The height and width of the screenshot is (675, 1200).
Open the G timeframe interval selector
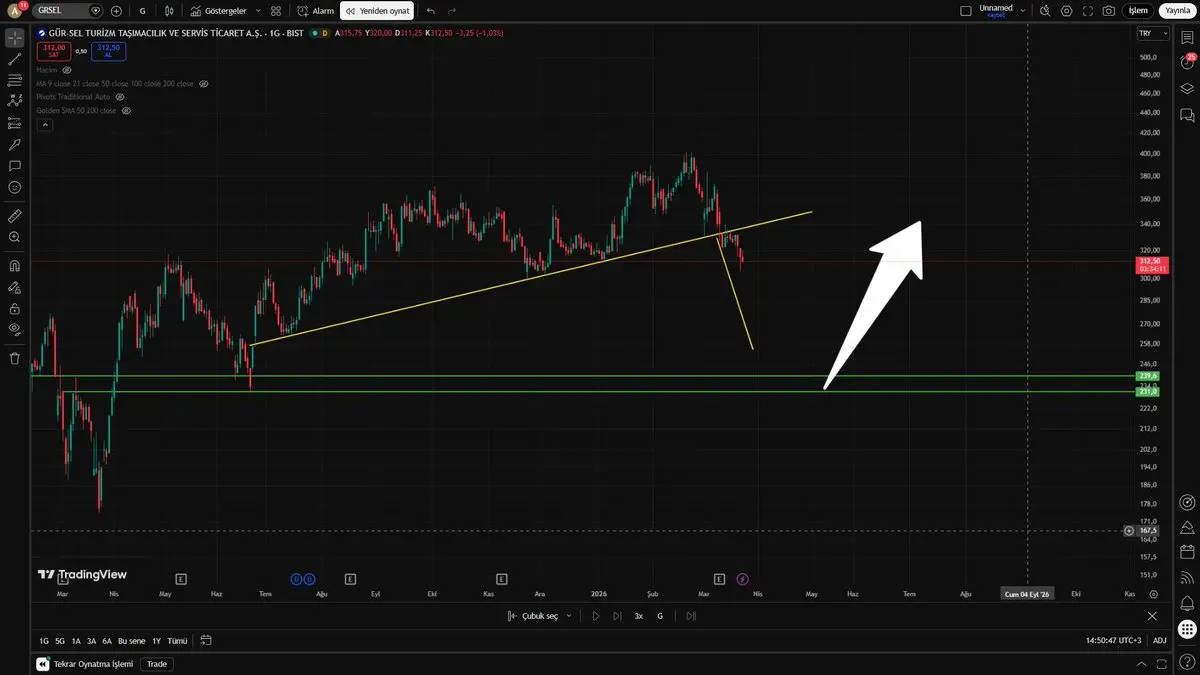point(142,10)
